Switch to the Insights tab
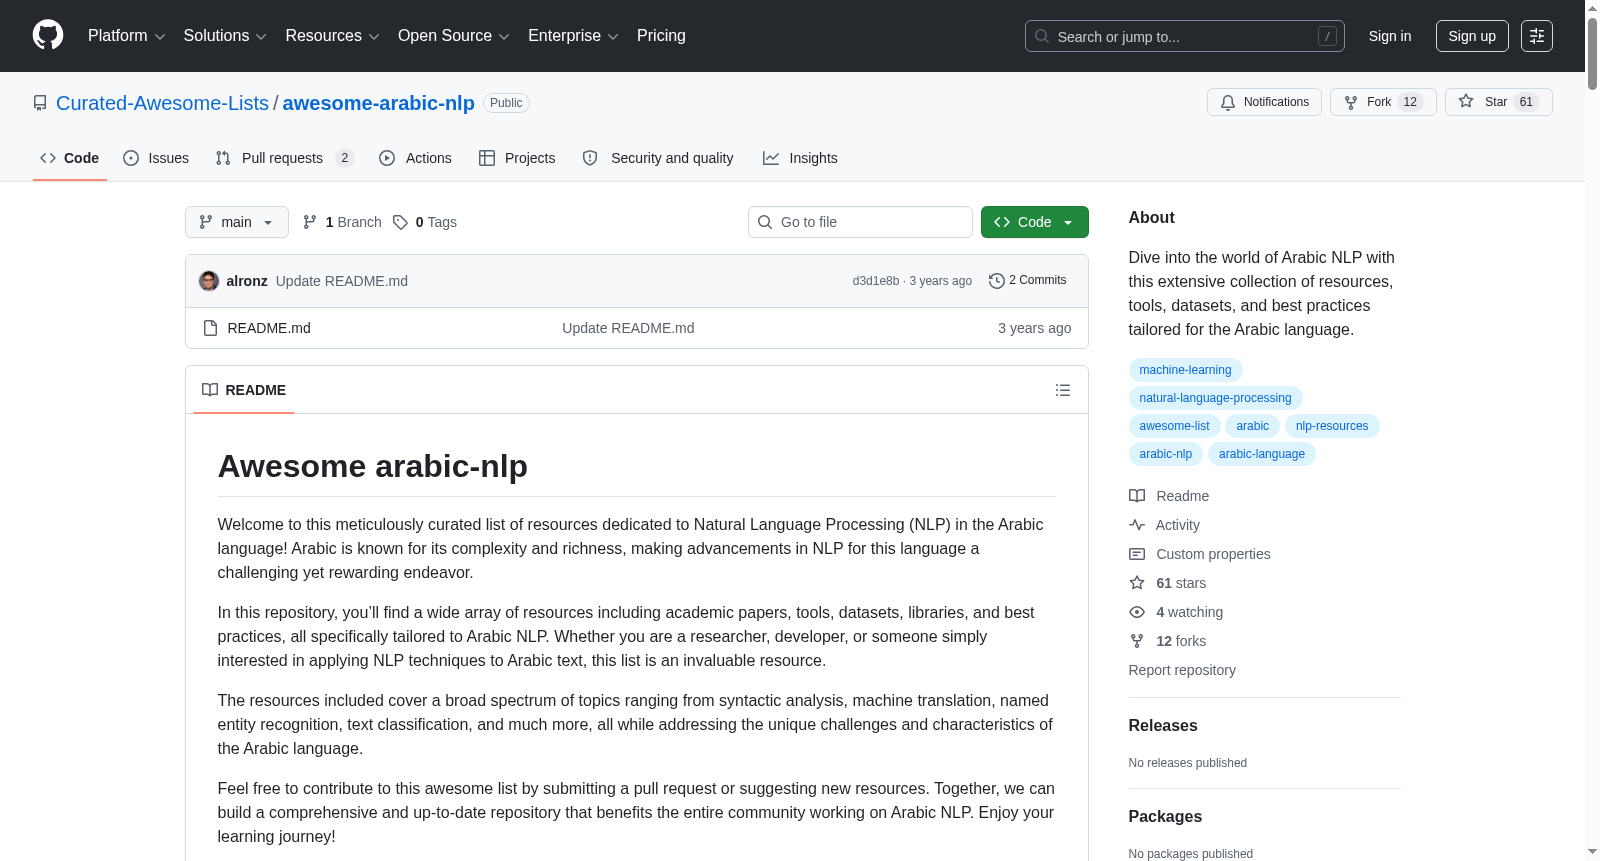Viewport: 1600px width, 861px height. click(x=800, y=158)
